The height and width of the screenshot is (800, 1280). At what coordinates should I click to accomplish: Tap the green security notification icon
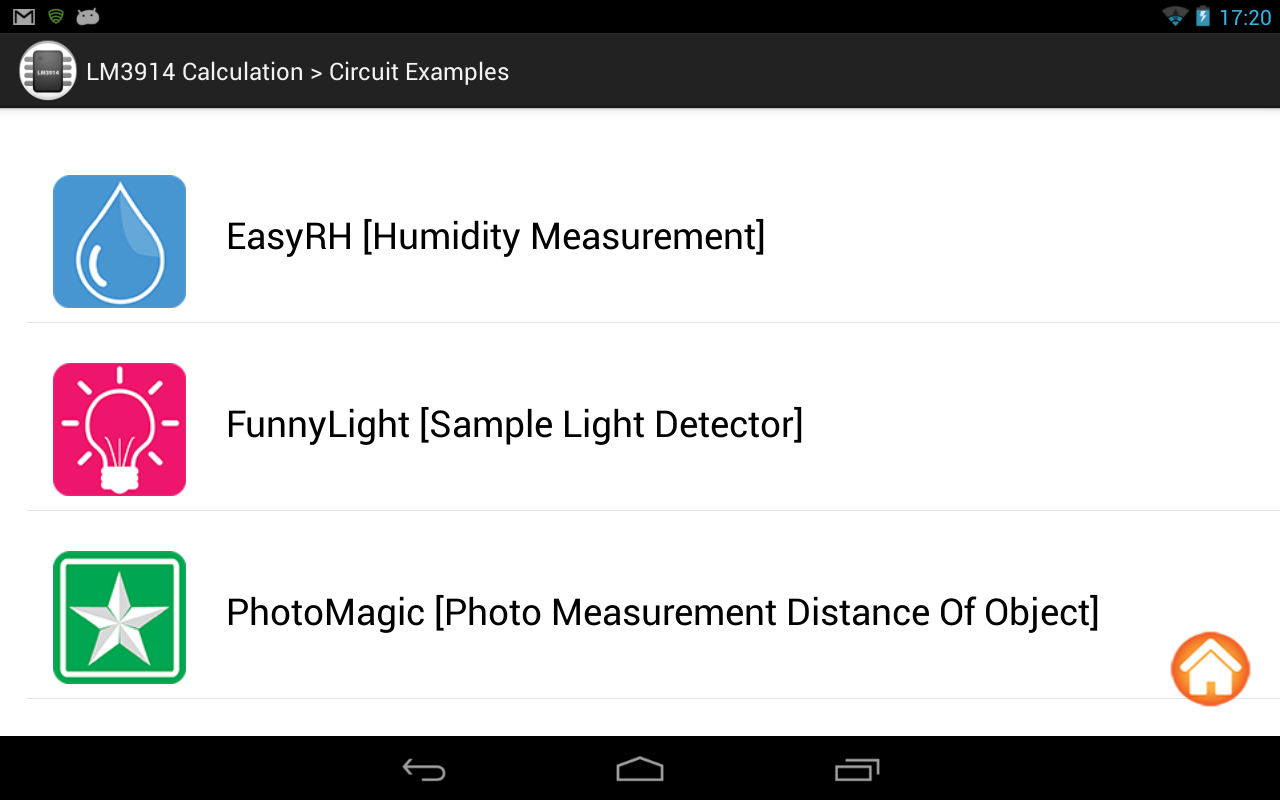tap(56, 17)
